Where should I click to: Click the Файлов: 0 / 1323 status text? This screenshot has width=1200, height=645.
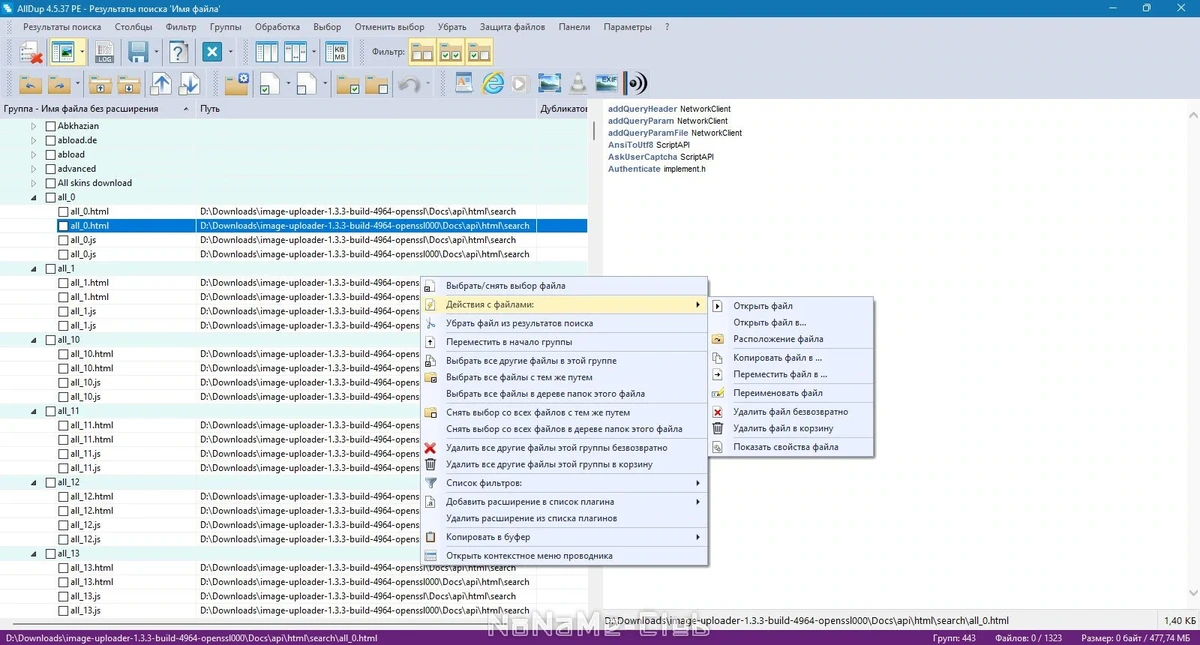(x=1028, y=637)
